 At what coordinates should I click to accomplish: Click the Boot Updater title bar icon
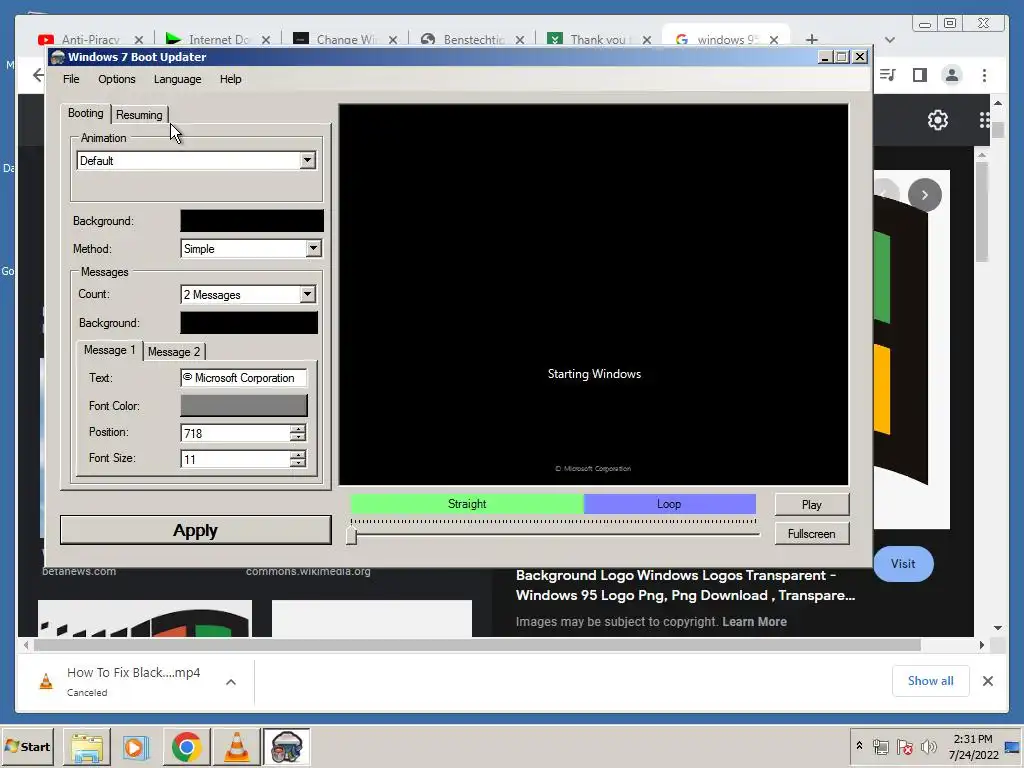pos(57,57)
